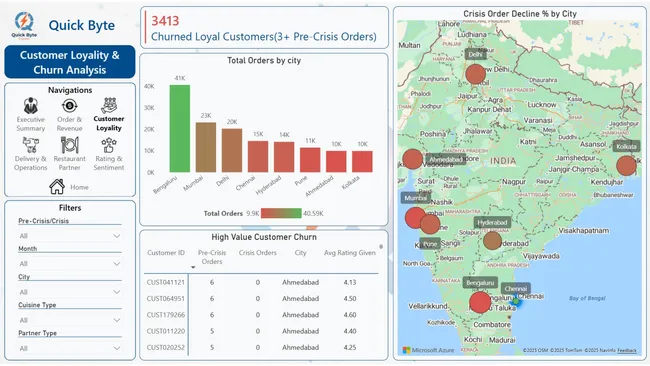Viewport: 650px width, 366px height.
Task: Click the Total Orders by city chart title
Action: pos(264,61)
